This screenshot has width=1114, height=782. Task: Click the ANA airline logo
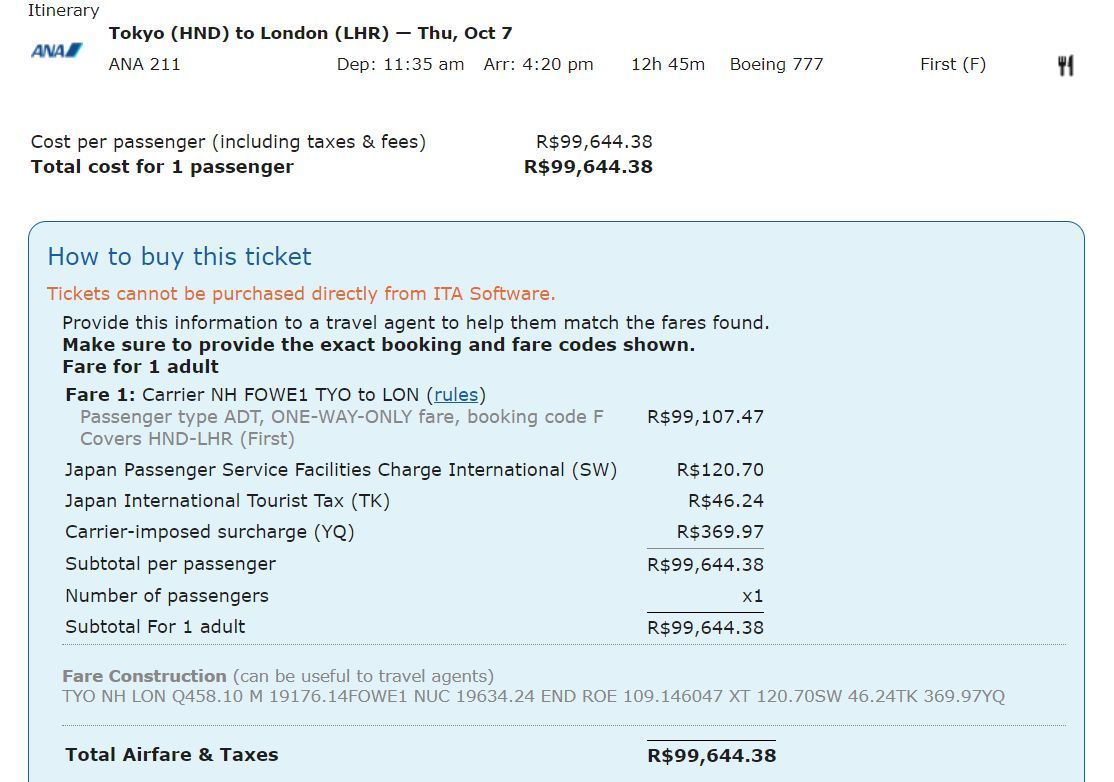[x=56, y=50]
